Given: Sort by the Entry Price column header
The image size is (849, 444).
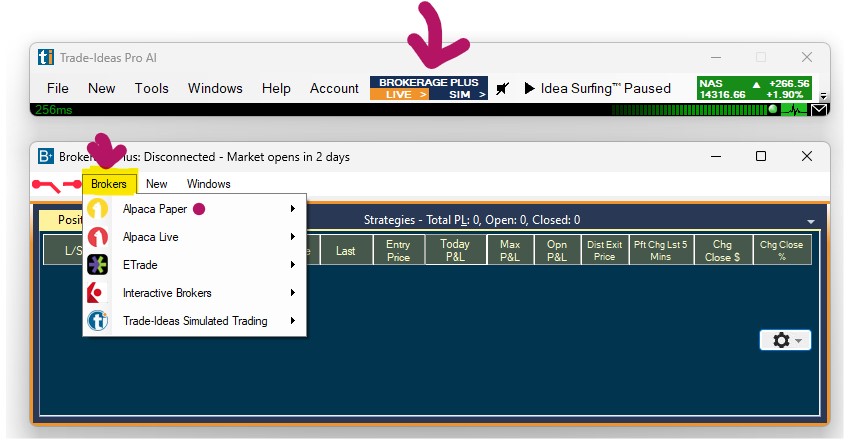Looking at the screenshot, I should (399, 251).
